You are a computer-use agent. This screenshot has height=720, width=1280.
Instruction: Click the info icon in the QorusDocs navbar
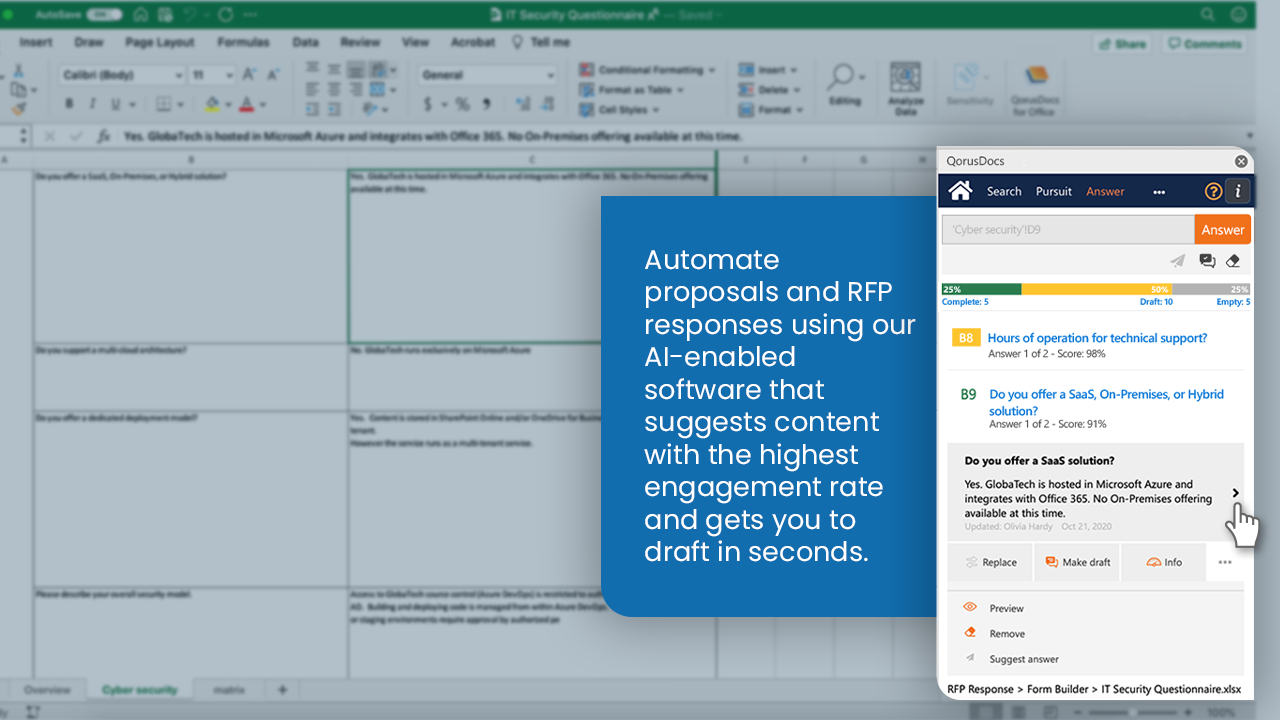(1237, 190)
